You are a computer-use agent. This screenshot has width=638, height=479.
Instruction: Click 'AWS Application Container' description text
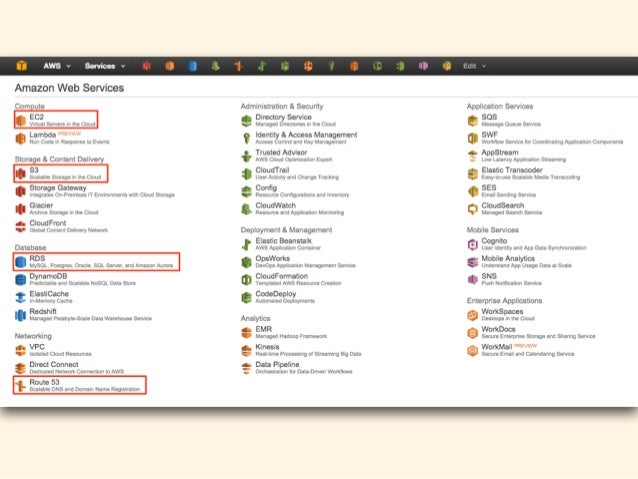pyautogui.click(x=288, y=247)
